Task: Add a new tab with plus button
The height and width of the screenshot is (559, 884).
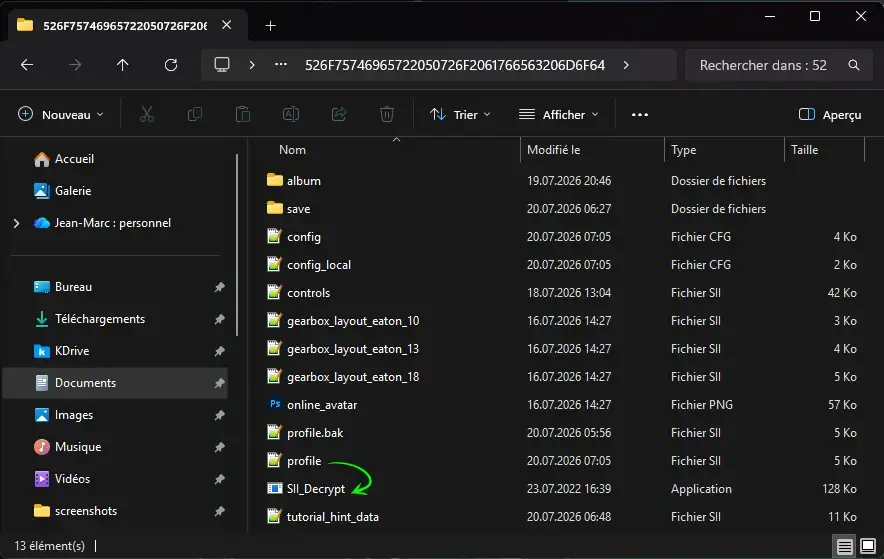Action: coord(271,25)
